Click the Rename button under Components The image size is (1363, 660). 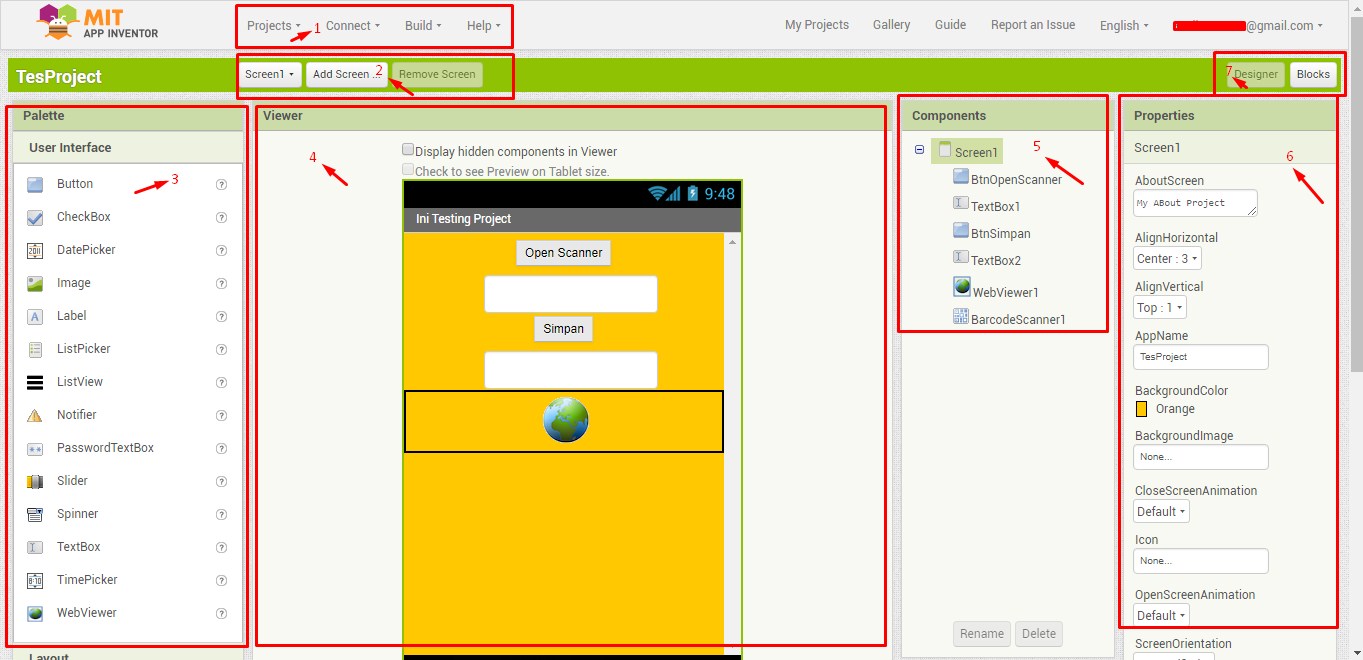point(981,633)
